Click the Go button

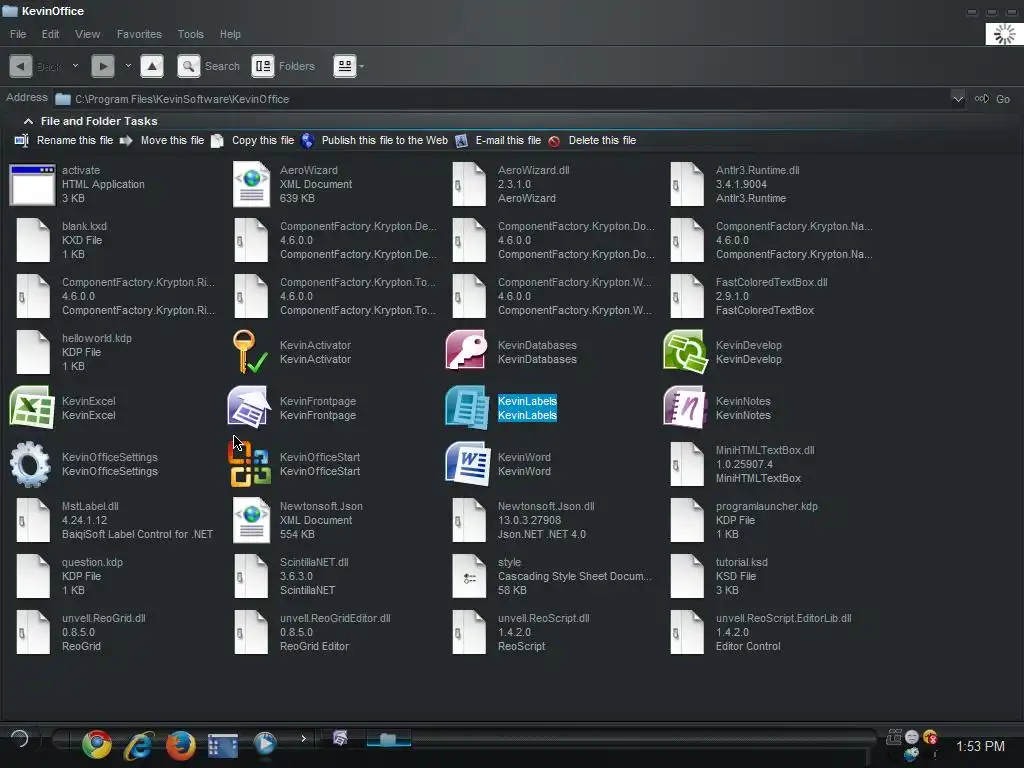pyautogui.click(x=993, y=99)
